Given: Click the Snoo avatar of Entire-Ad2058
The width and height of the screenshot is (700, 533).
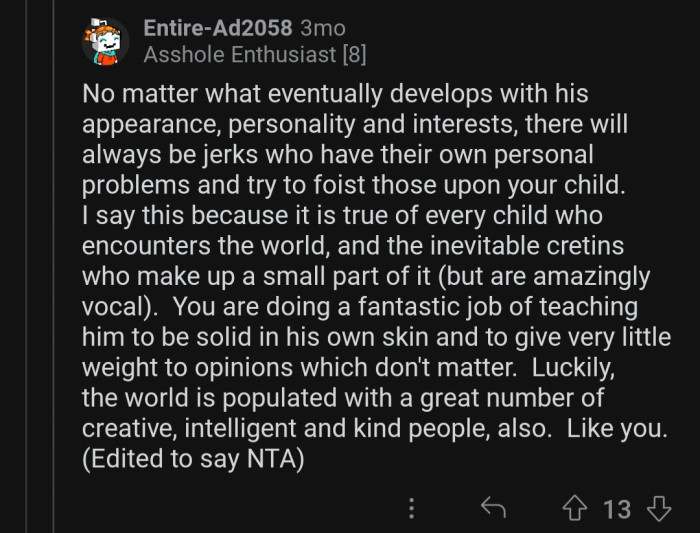Looking at the screenshot, I should tap(105, 42).
